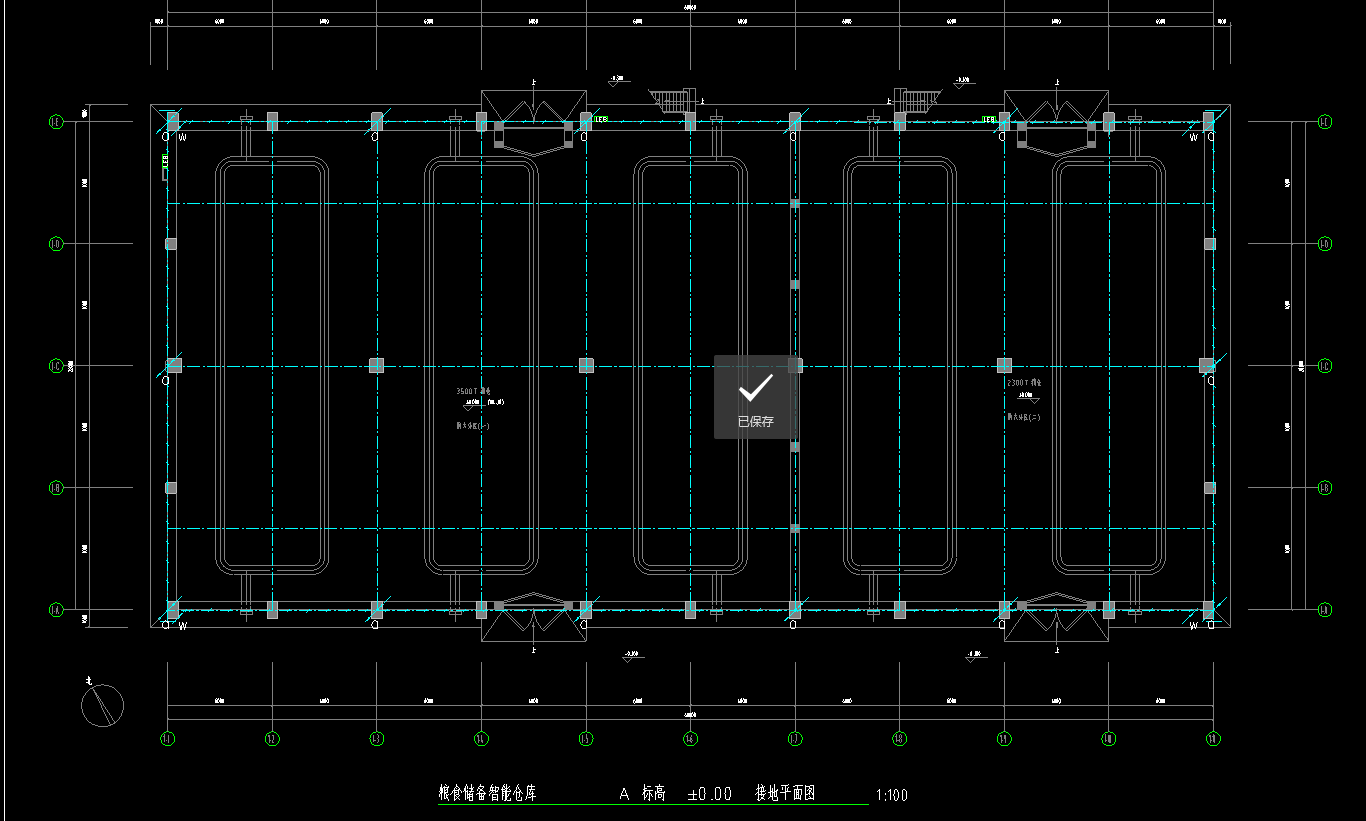Viewport: 1366px width, 821px height.
Task: Select the 1:100 scale text
Action: (x=891, y=796)
